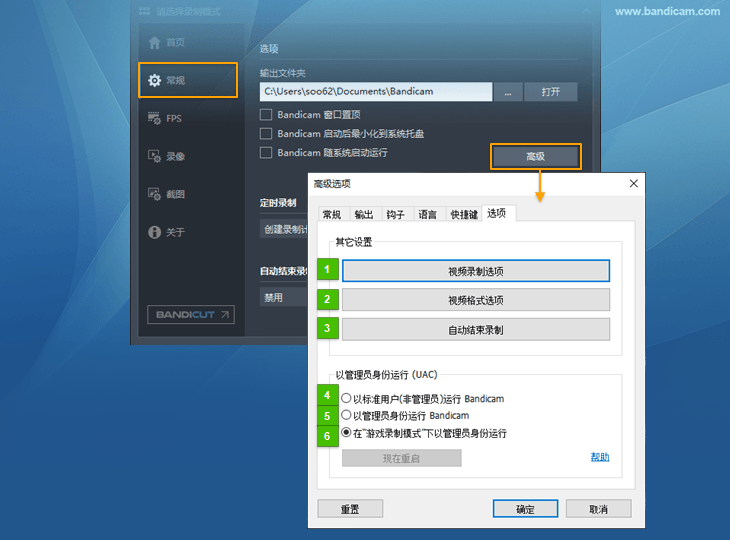730x540 pixels.
Task: Click the 重置 reset button
Action: click(x=350, y=509)
